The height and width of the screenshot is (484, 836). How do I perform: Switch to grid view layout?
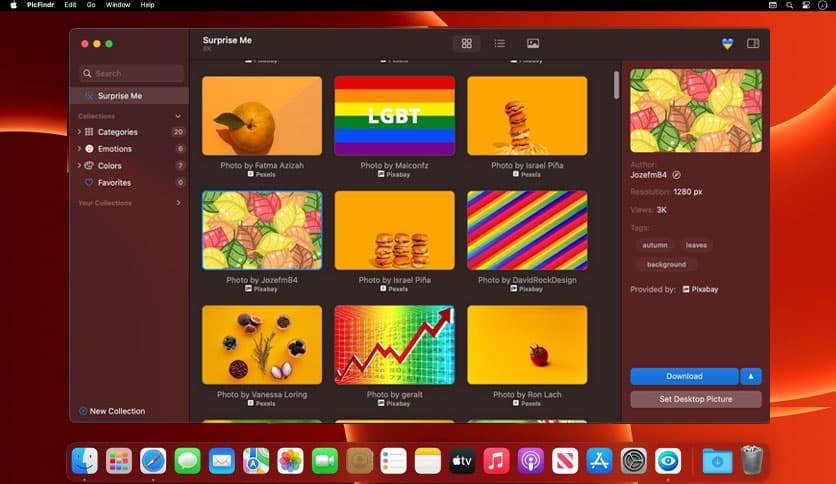[x=467, y=44]
